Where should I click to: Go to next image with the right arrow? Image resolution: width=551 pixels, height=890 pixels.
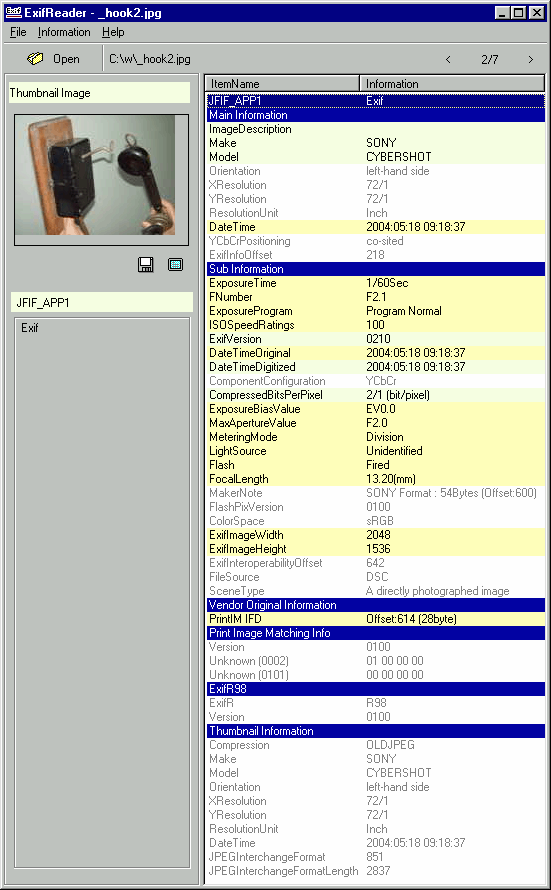[531, 59]
